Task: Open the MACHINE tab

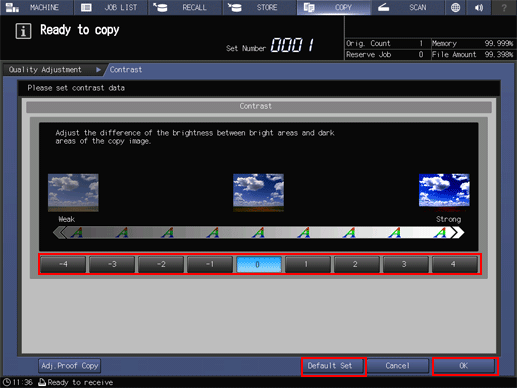Action: pos(37,7)
